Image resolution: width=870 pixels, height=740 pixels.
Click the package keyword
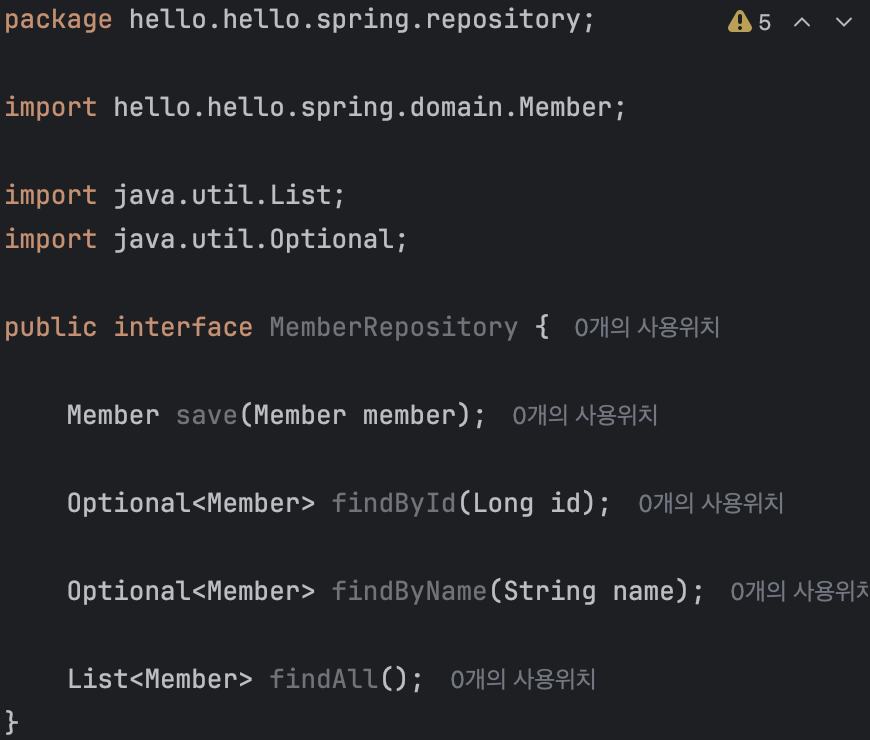[58, 21]
